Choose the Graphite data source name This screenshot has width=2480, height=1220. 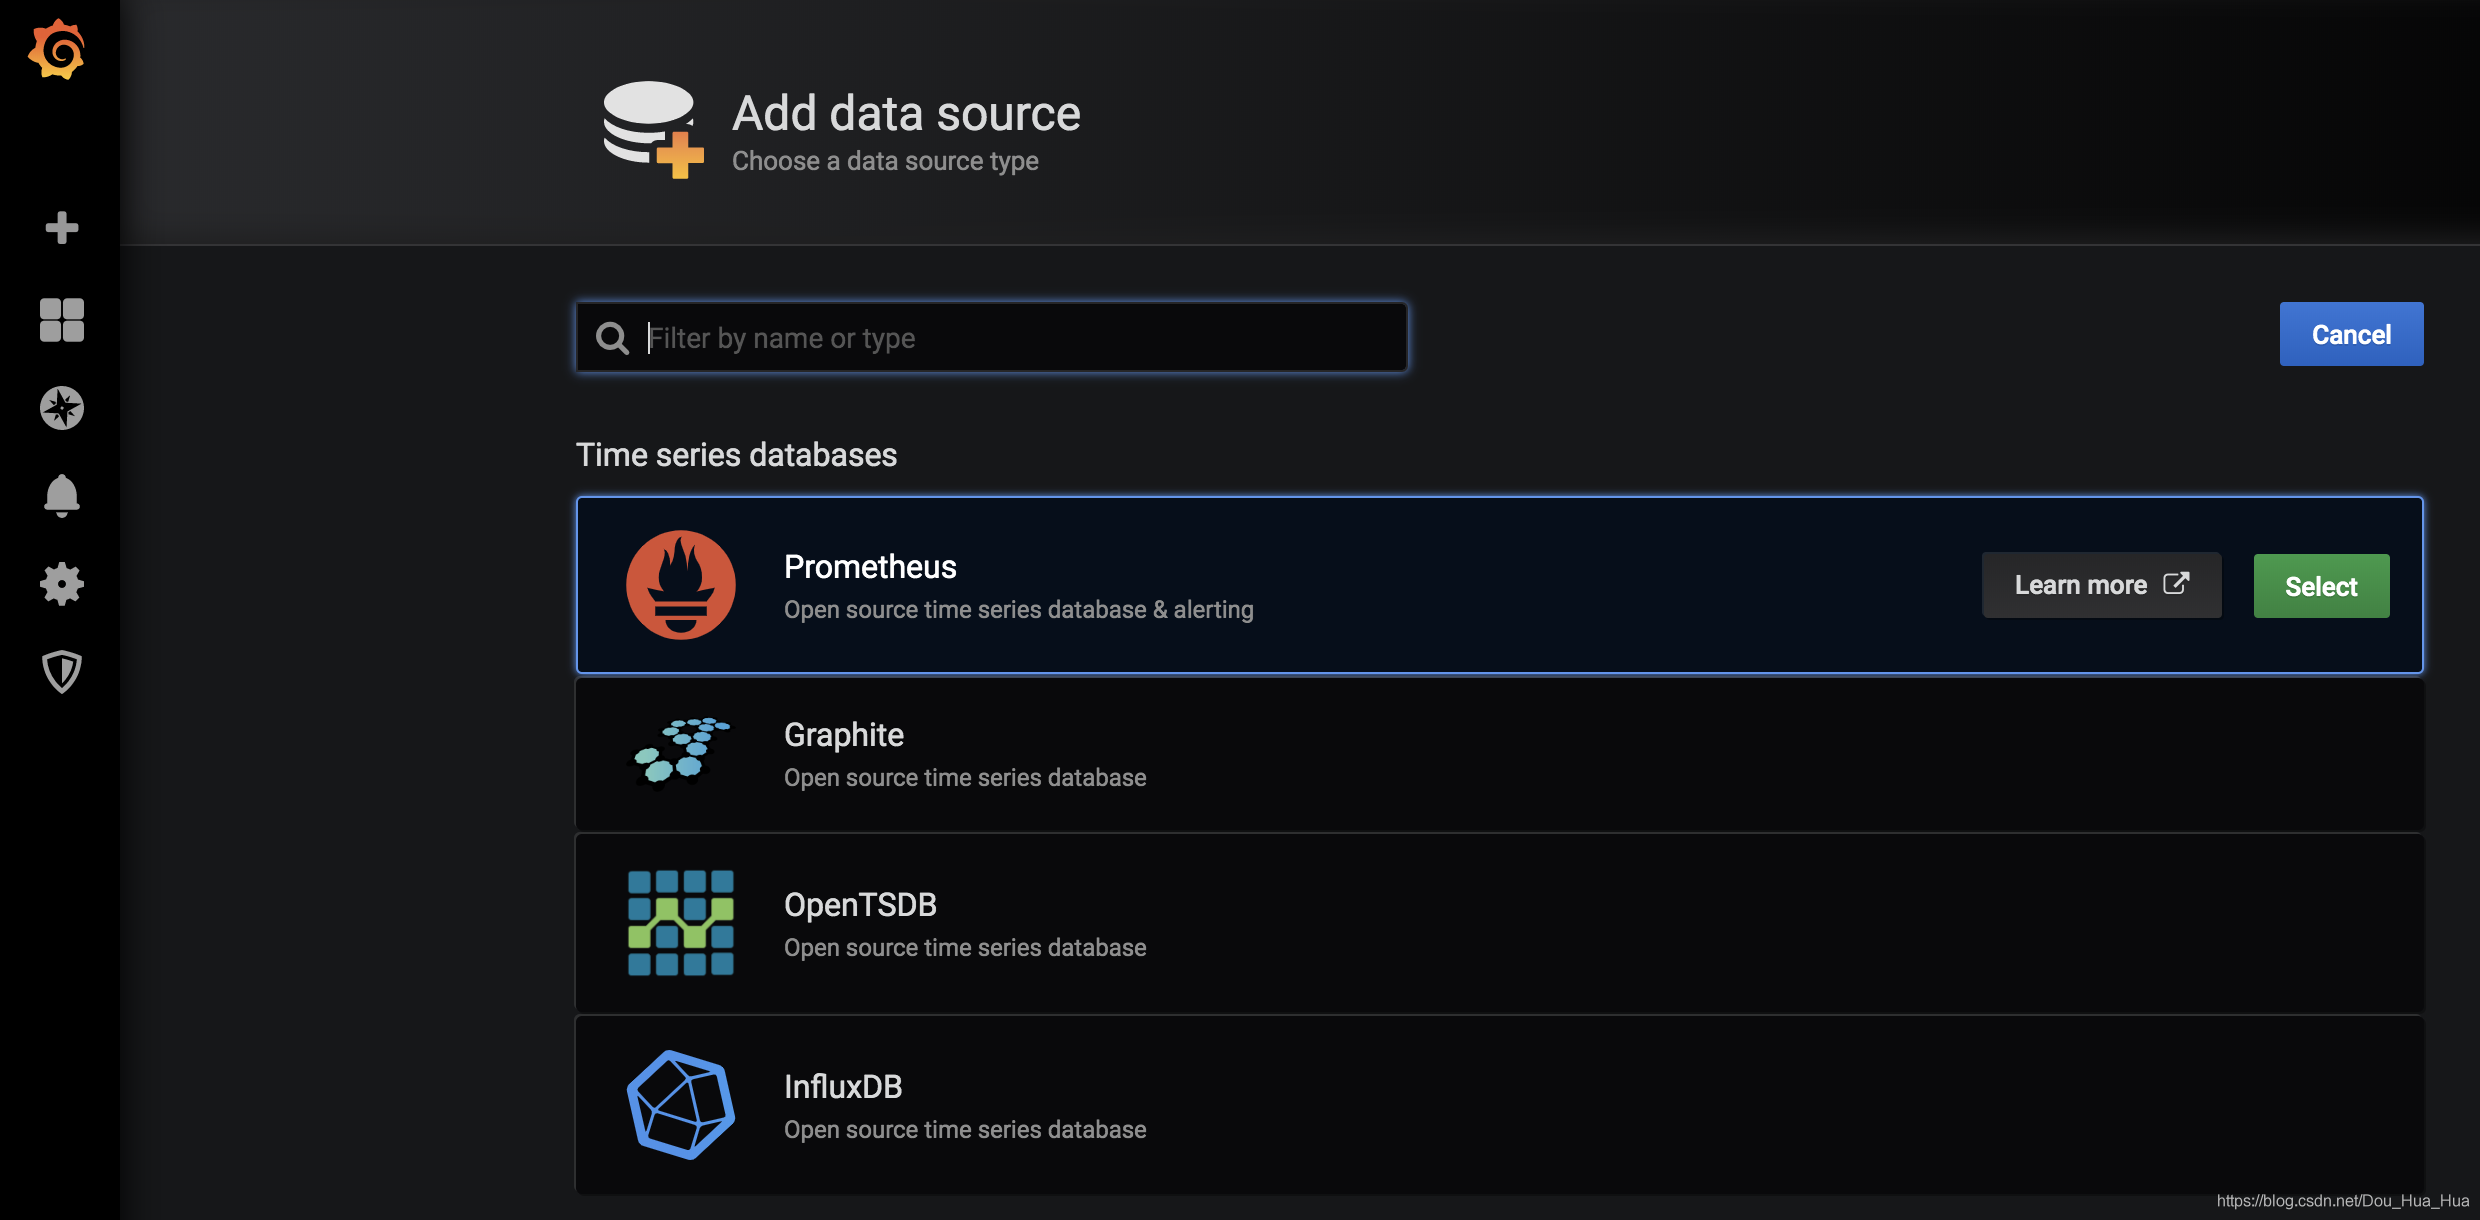coord(844,735)
